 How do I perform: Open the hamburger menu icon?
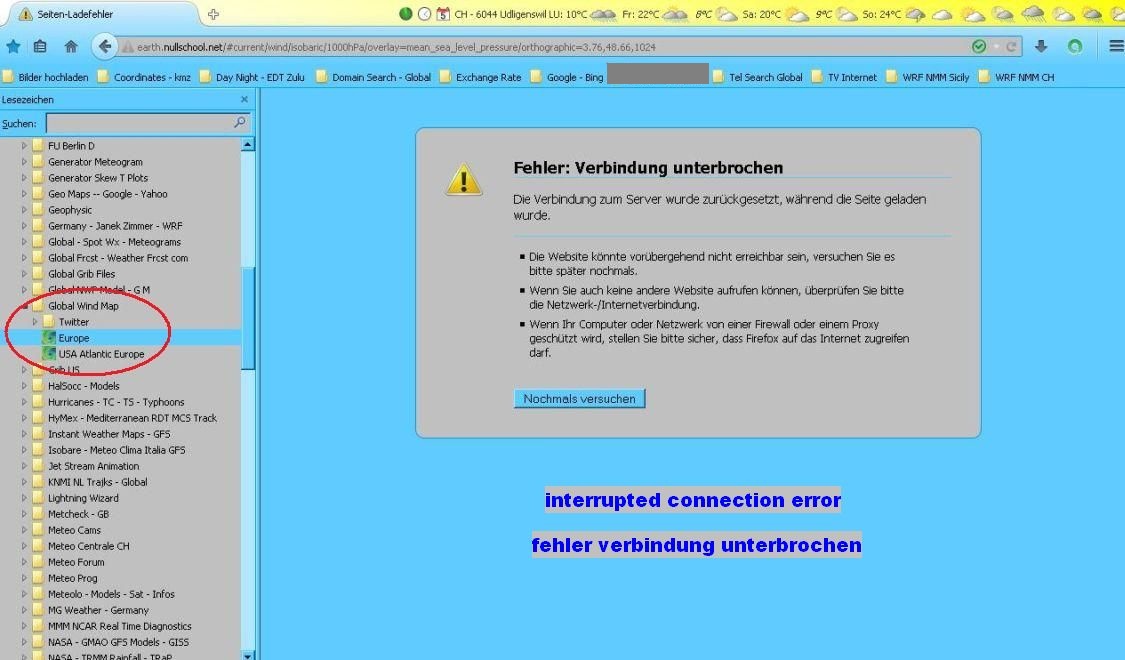point(1116,47)
